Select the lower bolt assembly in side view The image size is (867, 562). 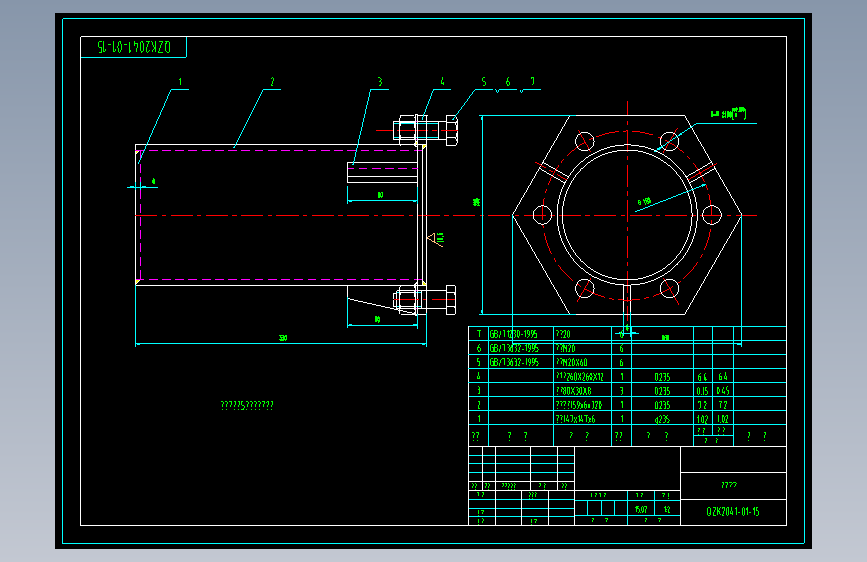[425, 300]
